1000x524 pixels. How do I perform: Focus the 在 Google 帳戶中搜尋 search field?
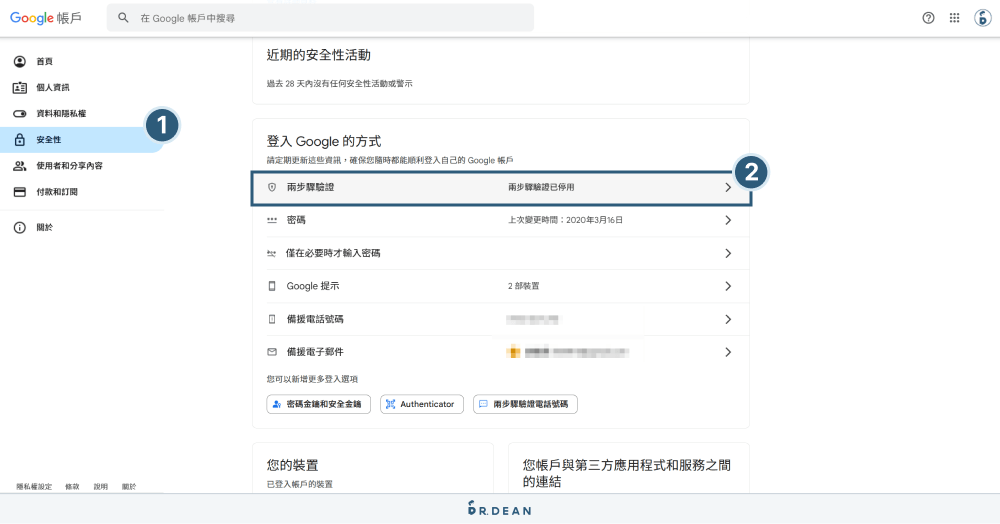point(320,18)
